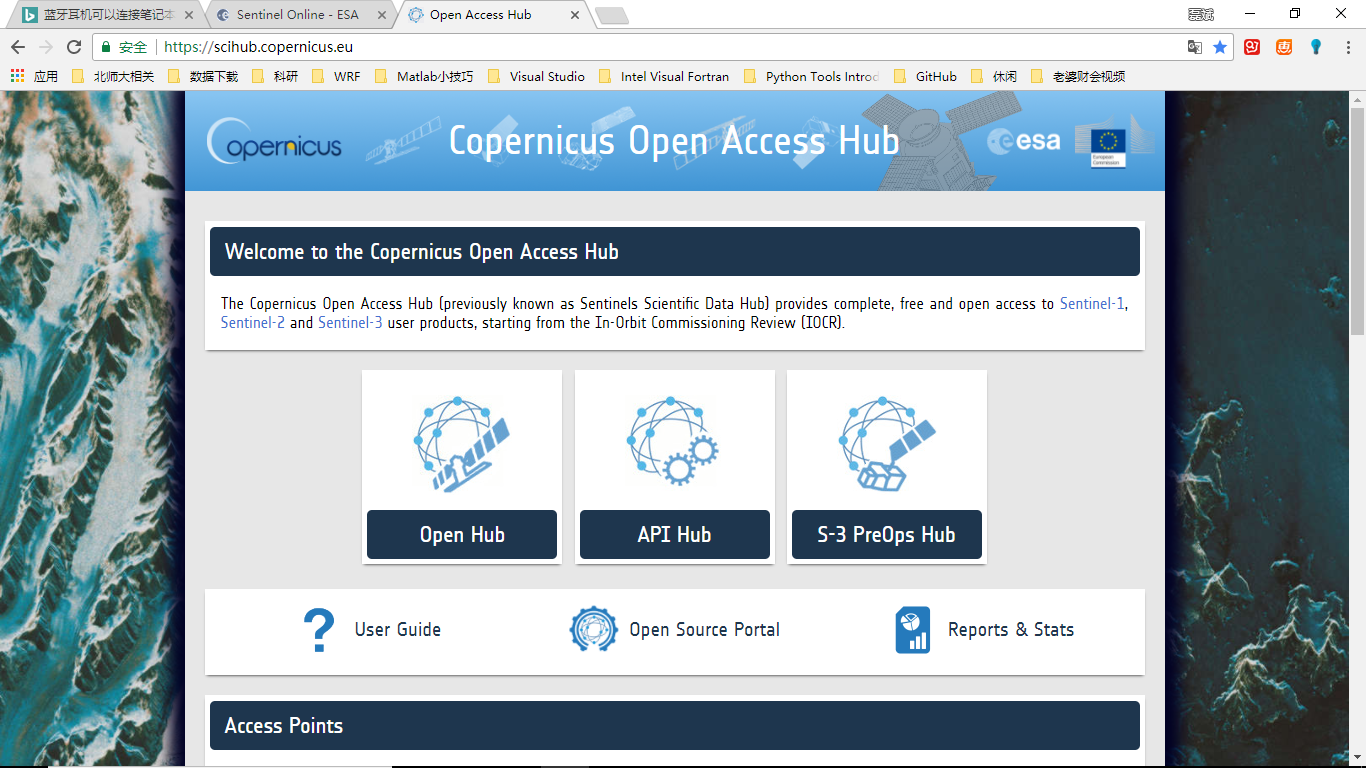Click the secure lock icon in address bar
Screen dimensions: 1366x768
tap(106, 47)
